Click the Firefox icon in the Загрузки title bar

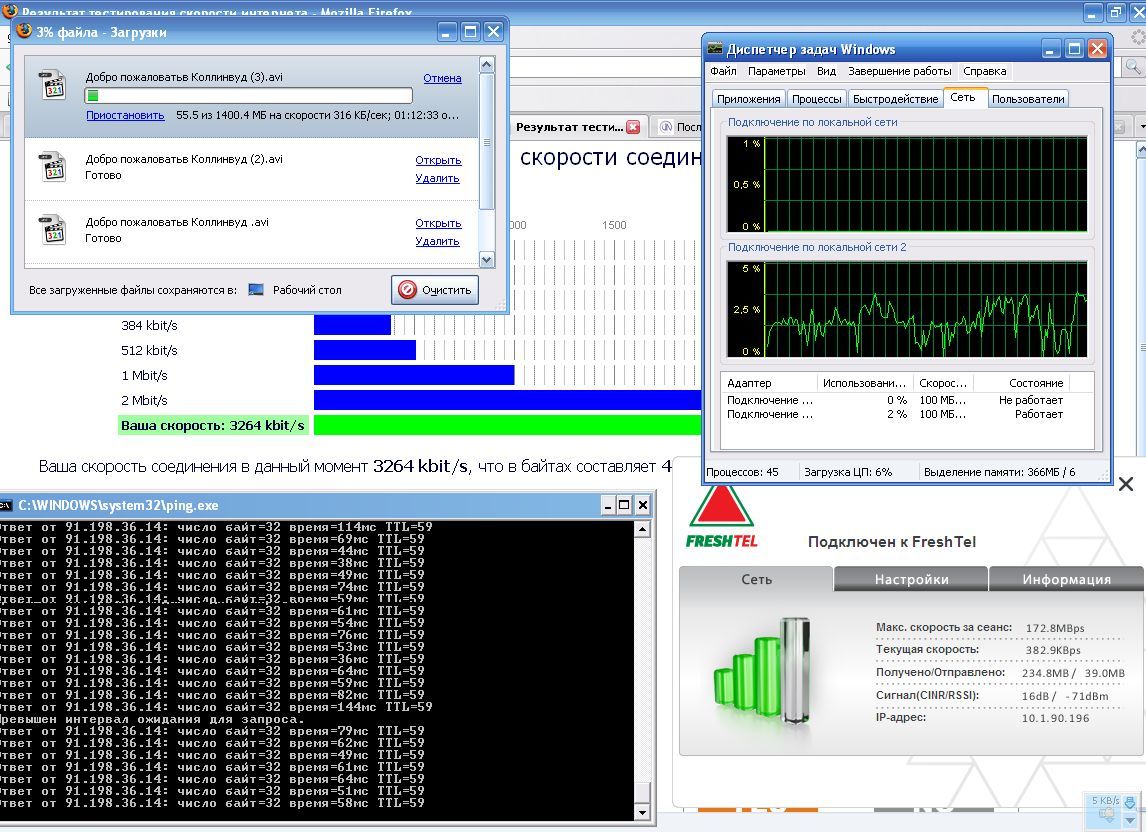24,31
